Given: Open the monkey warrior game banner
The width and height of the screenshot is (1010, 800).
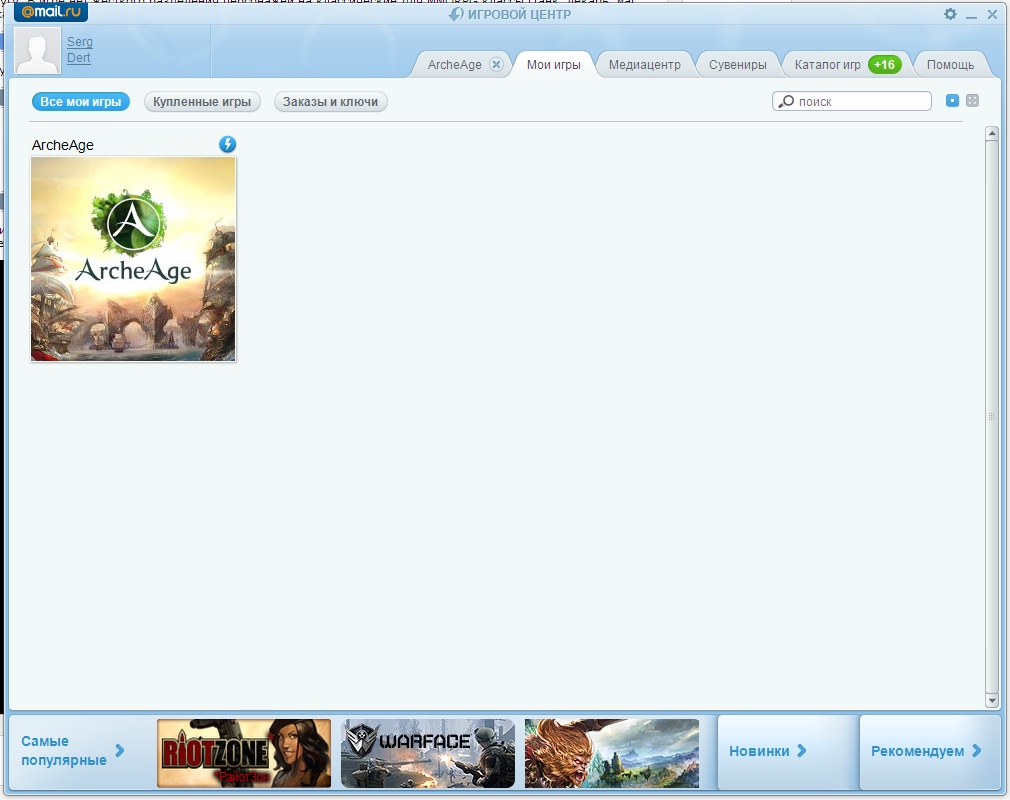Looking at the screenshot, I should (612, 753).
